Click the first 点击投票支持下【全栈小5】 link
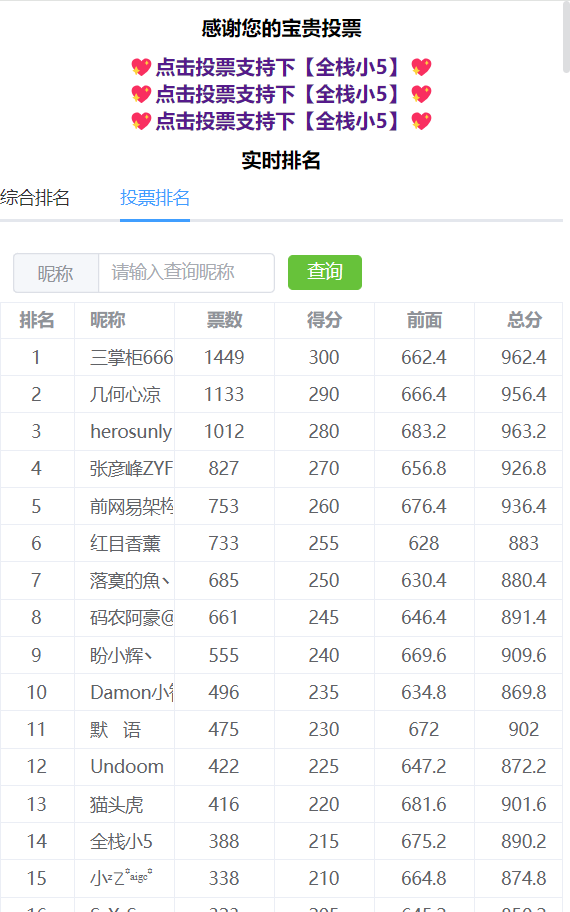Screen dimensions: 570x912 [280, 67]
